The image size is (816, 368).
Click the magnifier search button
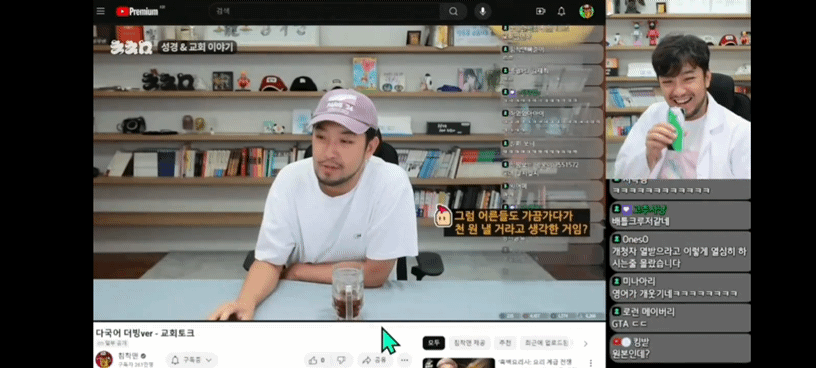tap(453, 11)
